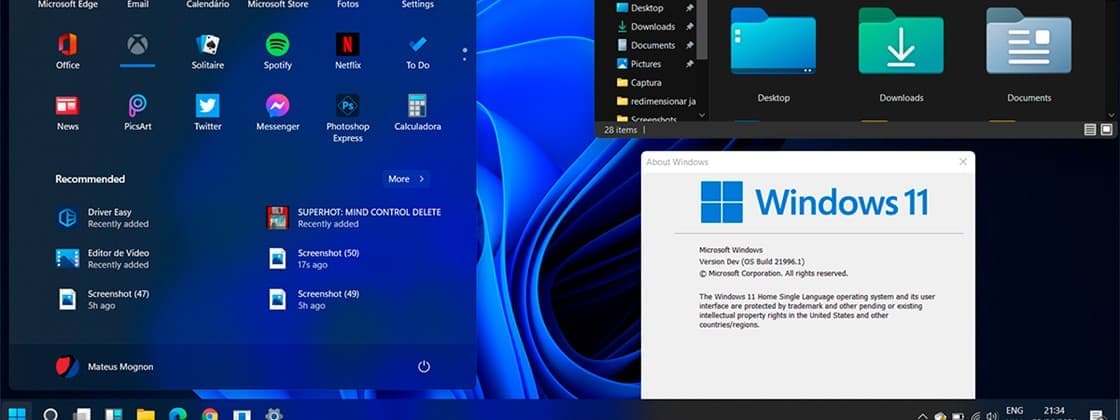This screenshot has width=1120, height=420.
Task: Click the power button in Start menu
Action: pyautogui.click(x=424, y=366)
